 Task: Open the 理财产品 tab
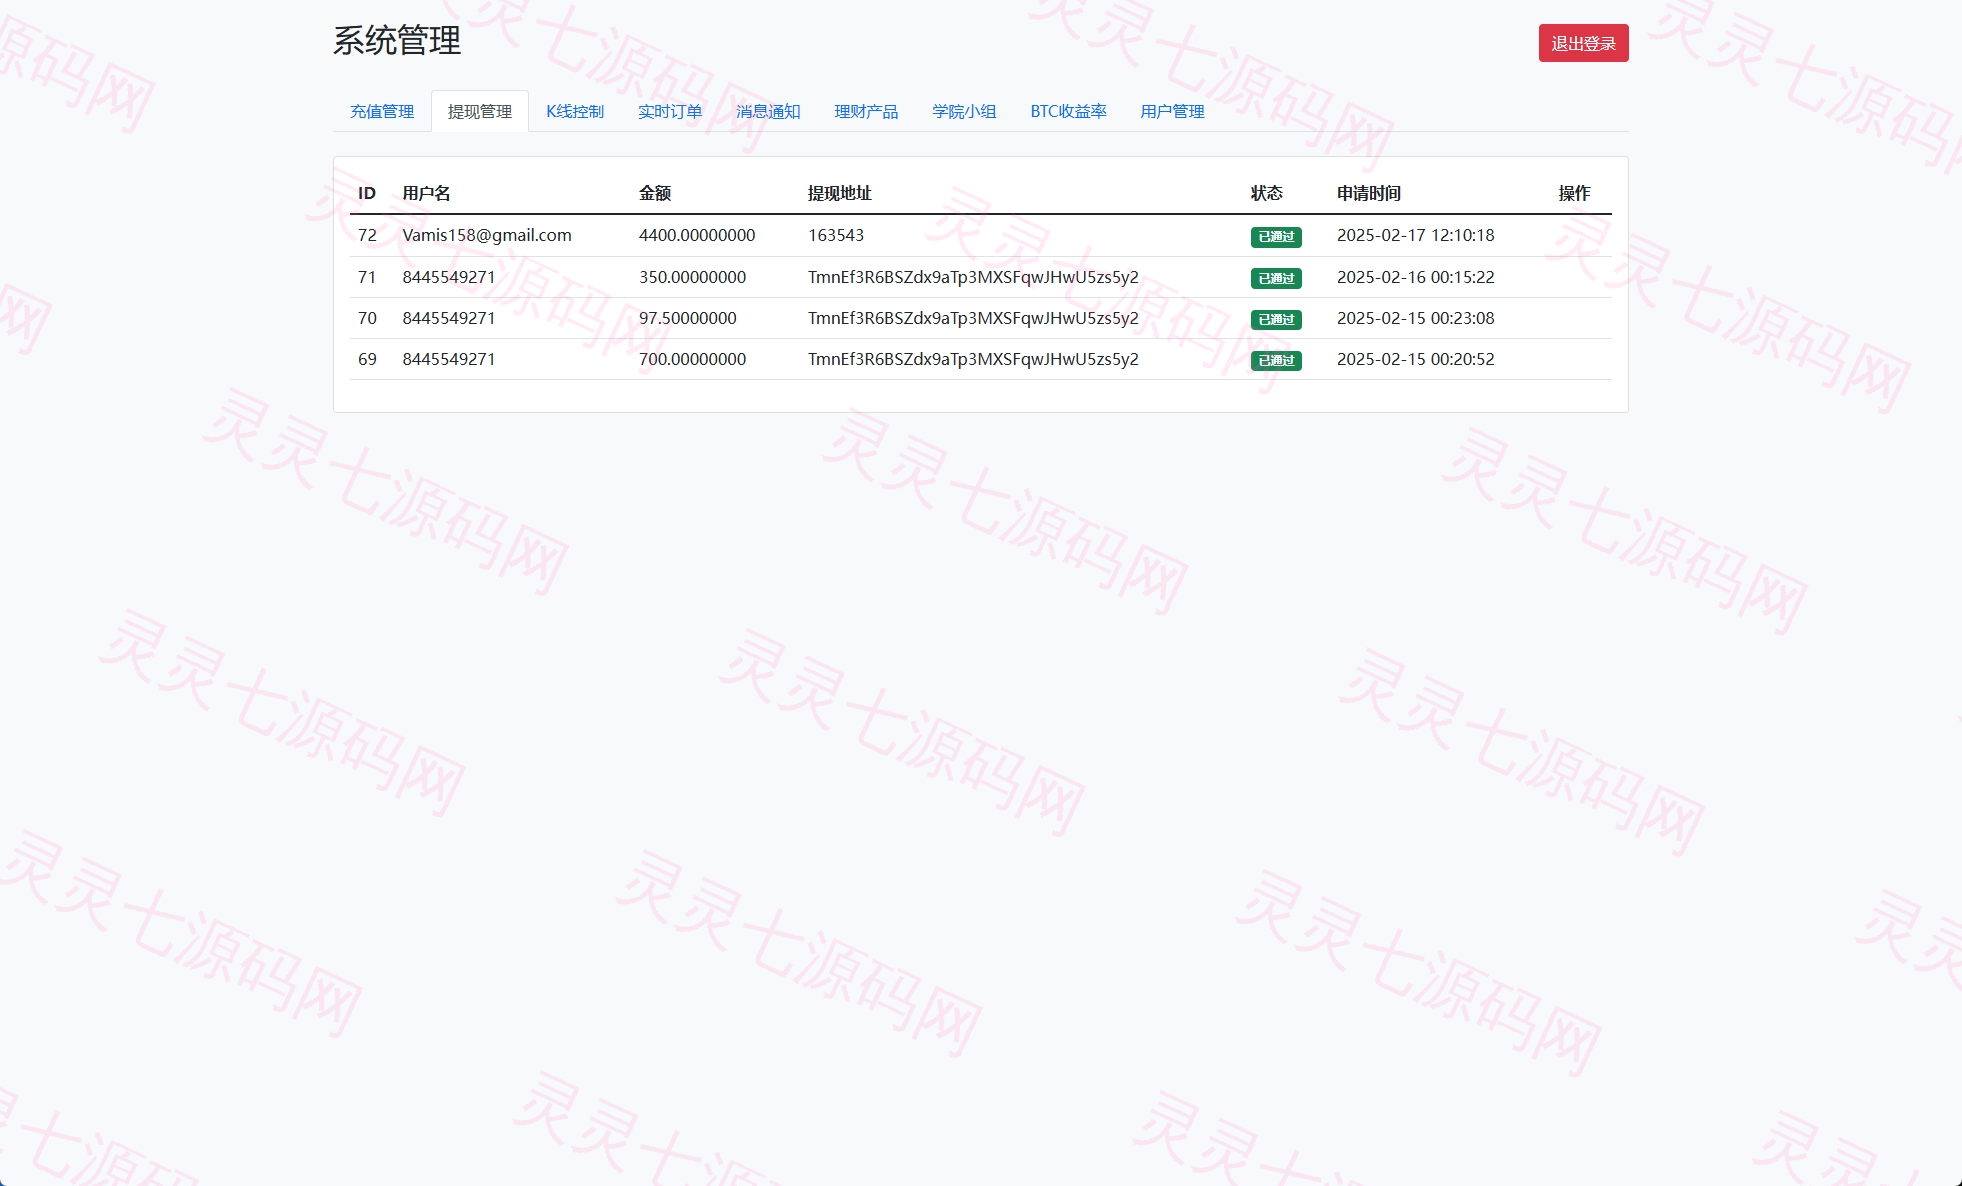point(866,111)
